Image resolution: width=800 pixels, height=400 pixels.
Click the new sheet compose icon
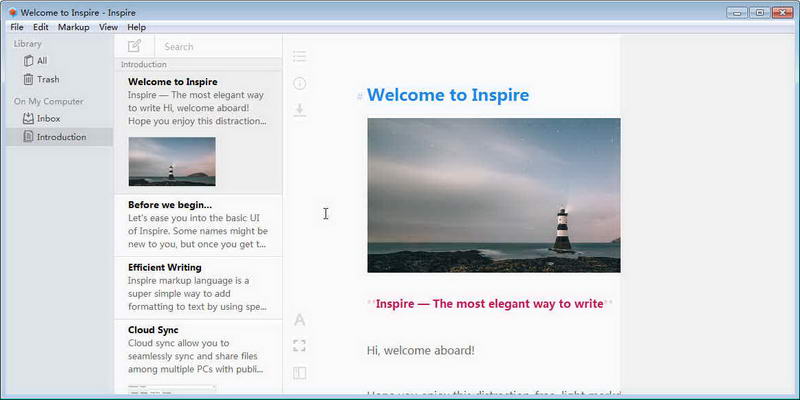click(134, 46)
